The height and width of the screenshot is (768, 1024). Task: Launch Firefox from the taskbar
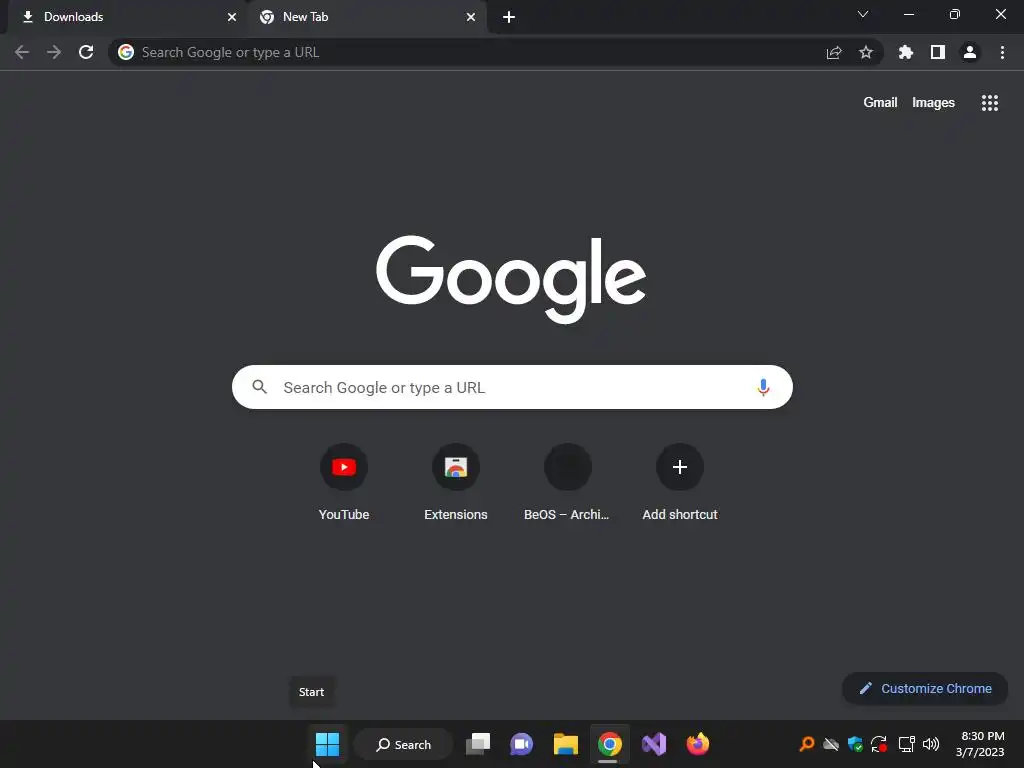click(x=697, y=744)
